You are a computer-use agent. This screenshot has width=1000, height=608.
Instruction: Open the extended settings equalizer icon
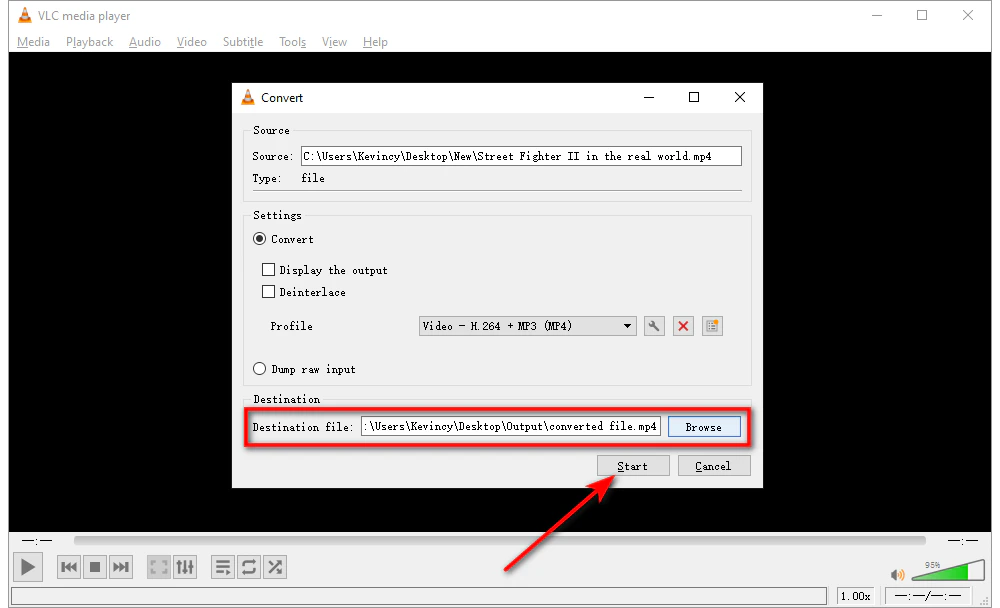tap(185, 567)
